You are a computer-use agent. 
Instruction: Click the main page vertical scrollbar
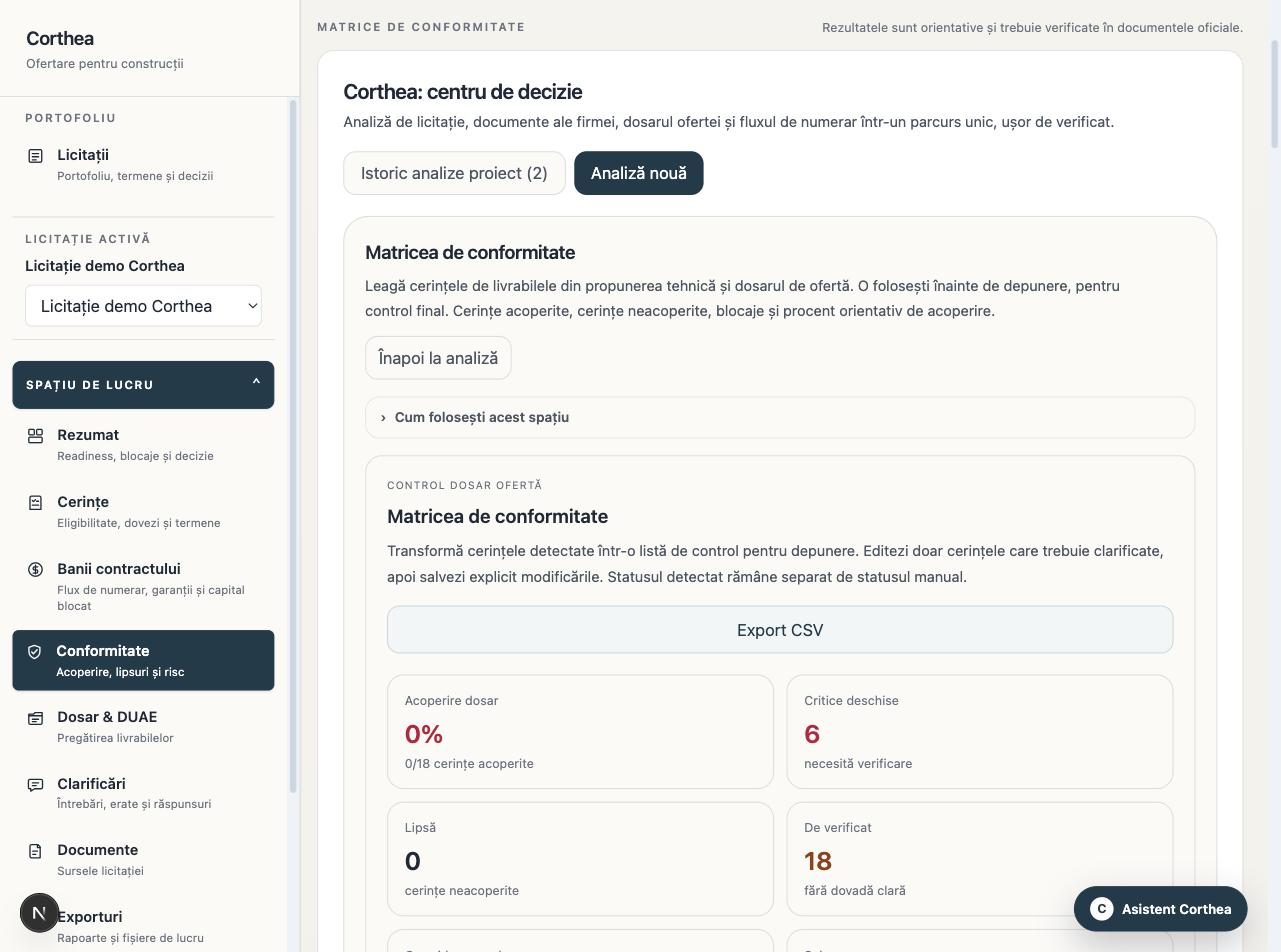pos(1275,95)
